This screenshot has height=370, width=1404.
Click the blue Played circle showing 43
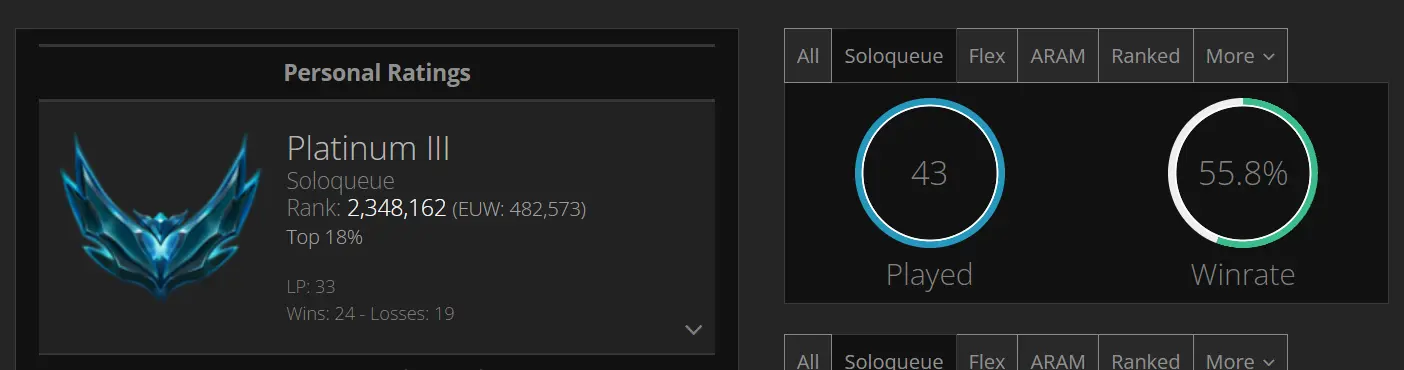coord(929,173)
